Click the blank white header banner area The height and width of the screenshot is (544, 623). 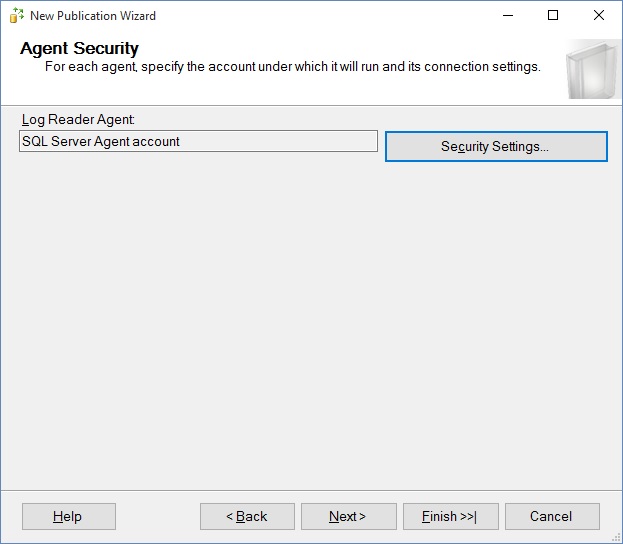(x=350, y=88)
